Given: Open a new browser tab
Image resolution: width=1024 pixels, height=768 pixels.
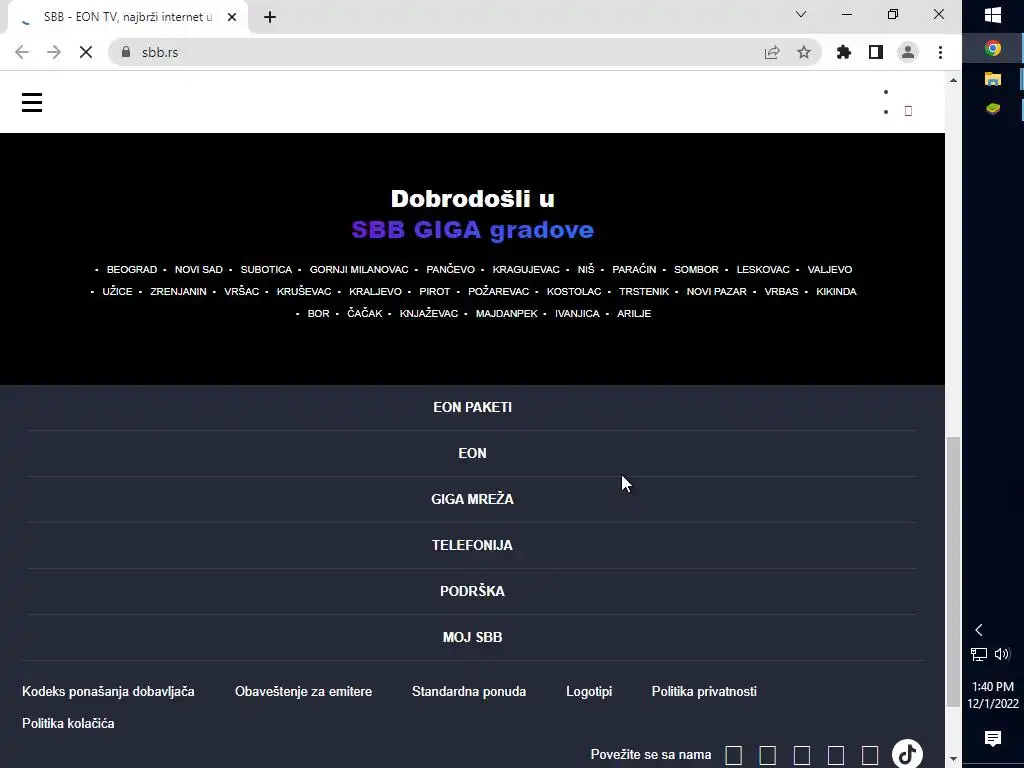Looking at the screenshot, I should [270, 17].
